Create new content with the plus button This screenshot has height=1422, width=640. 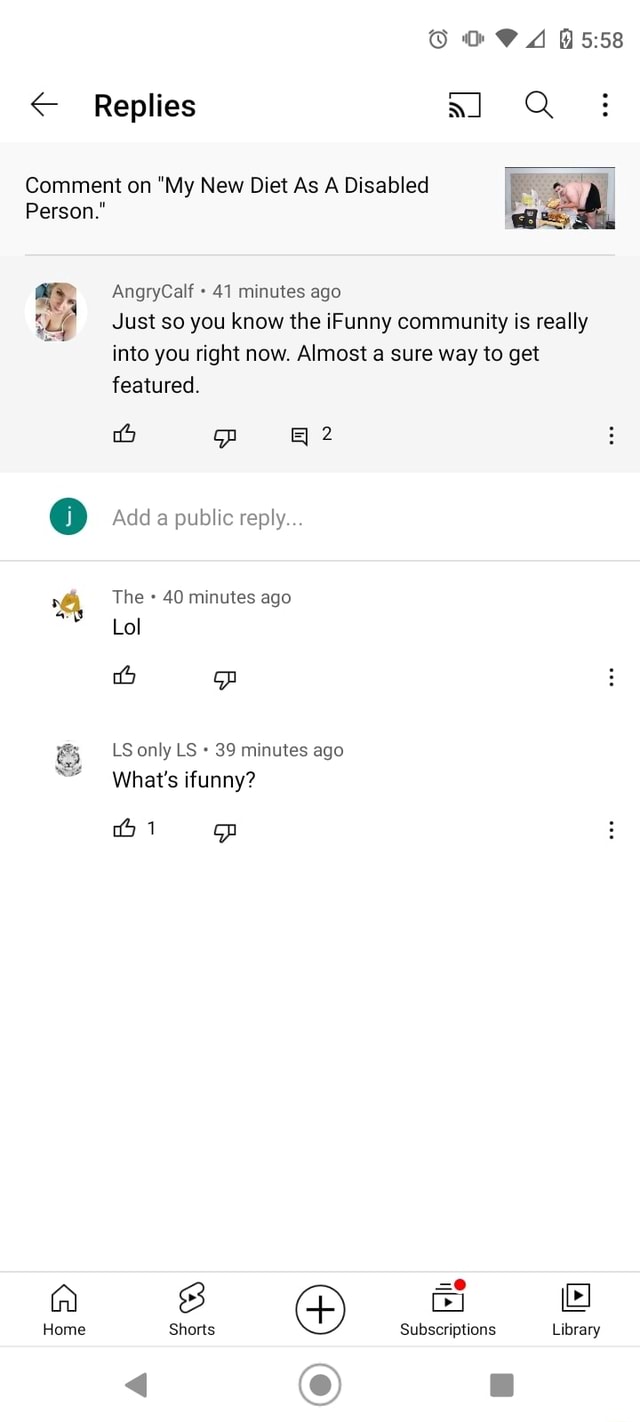coord(320,1309)
